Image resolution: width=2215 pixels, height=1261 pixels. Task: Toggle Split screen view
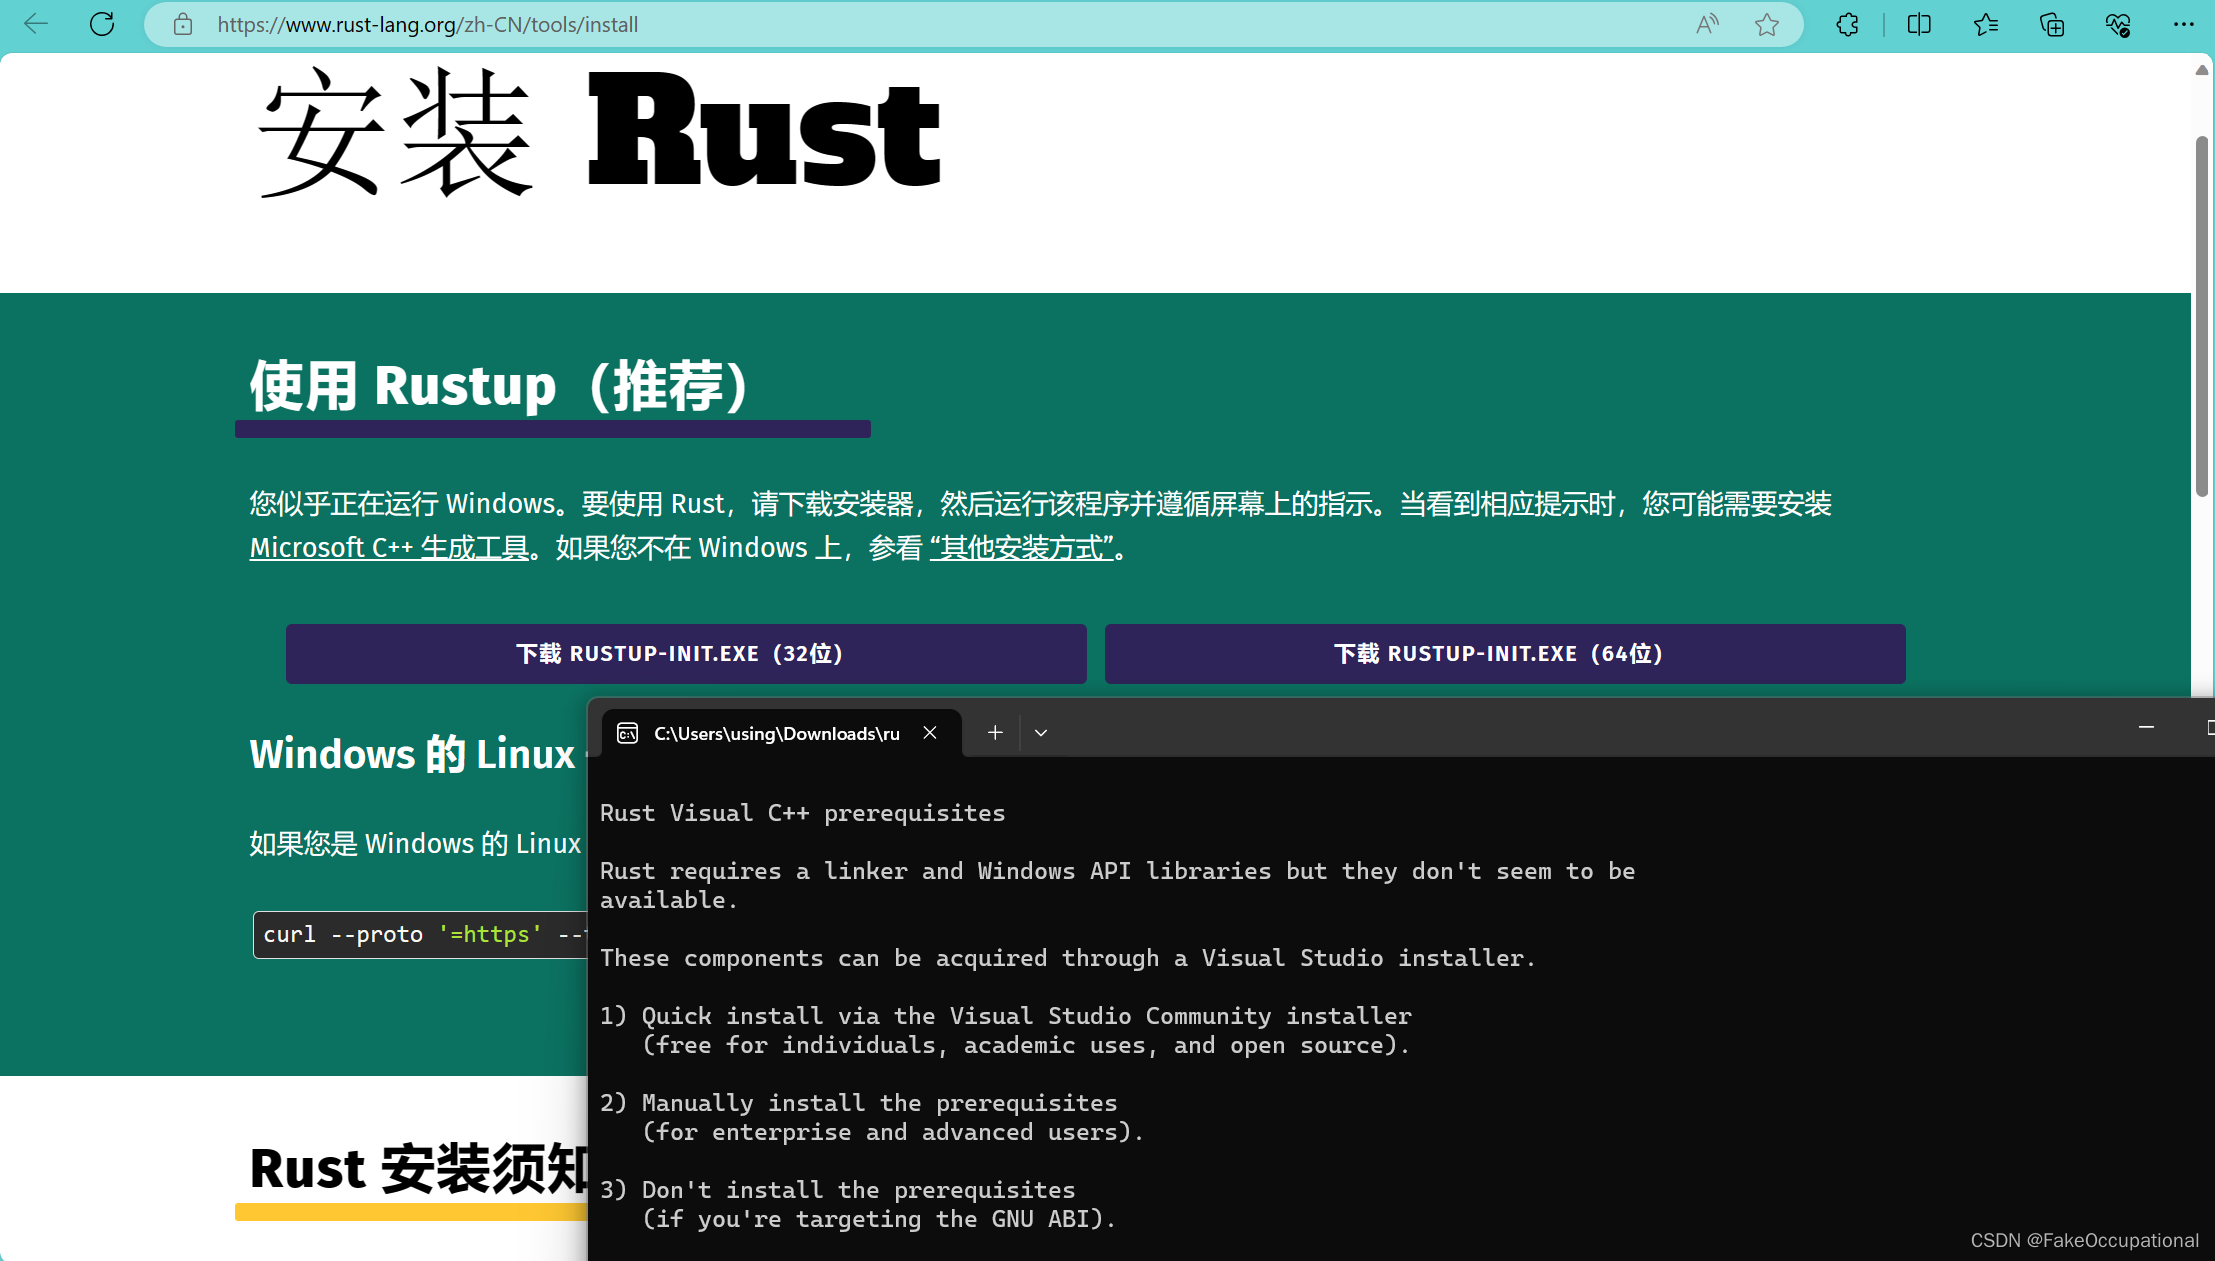pyautogui.click(x=1919, y=24)
